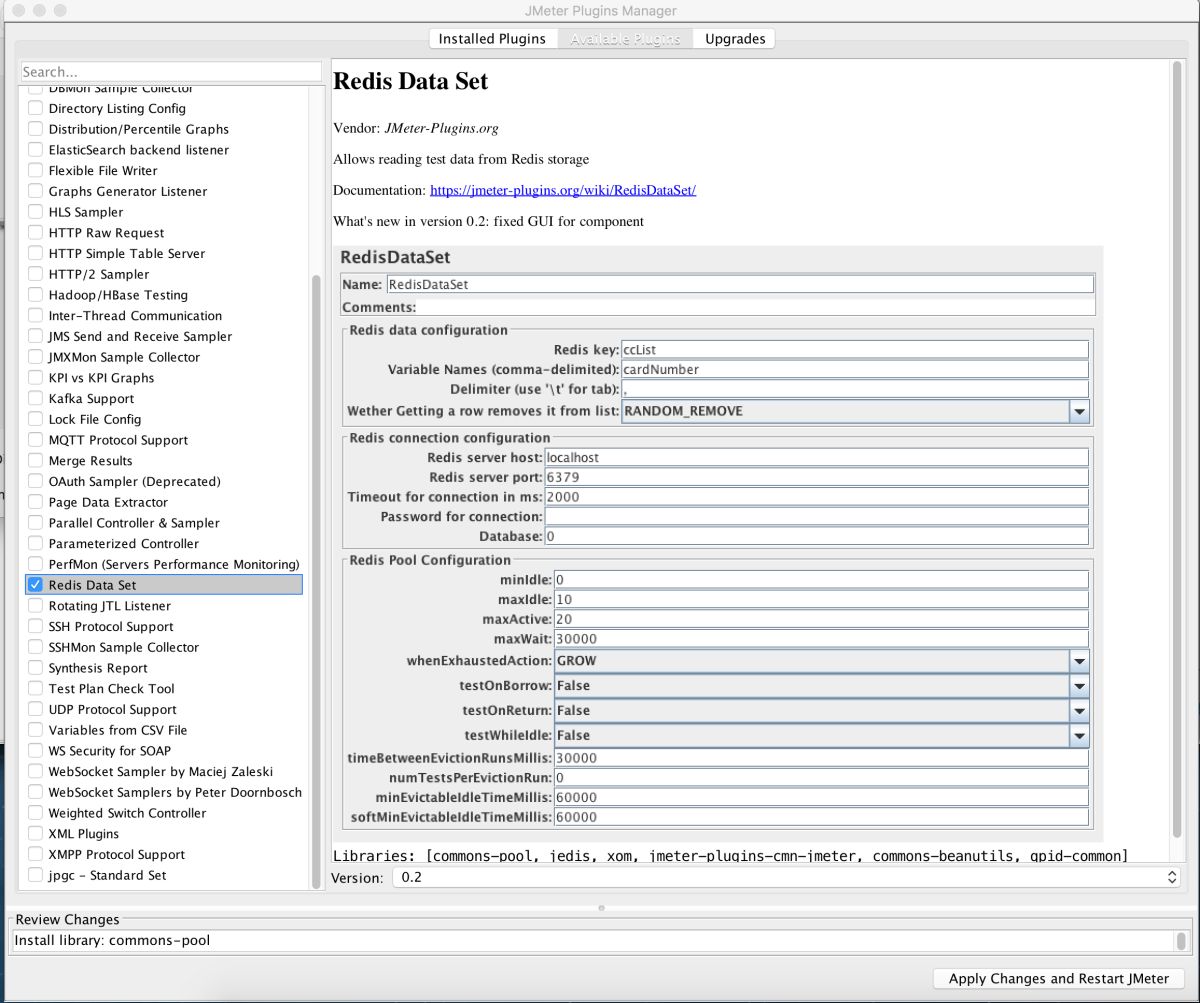This screenshot has width=1200, height=1003.
Task: Uncheck the Redis Data Set checkbox
Action: pyautogui.click(x=35, y=585)
